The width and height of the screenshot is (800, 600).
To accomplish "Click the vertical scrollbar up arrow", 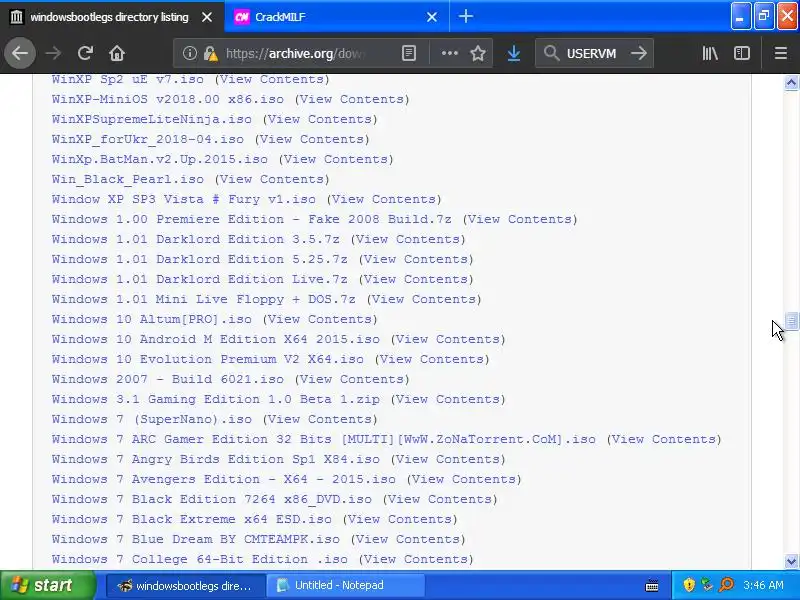I will [x=791, y=83].
